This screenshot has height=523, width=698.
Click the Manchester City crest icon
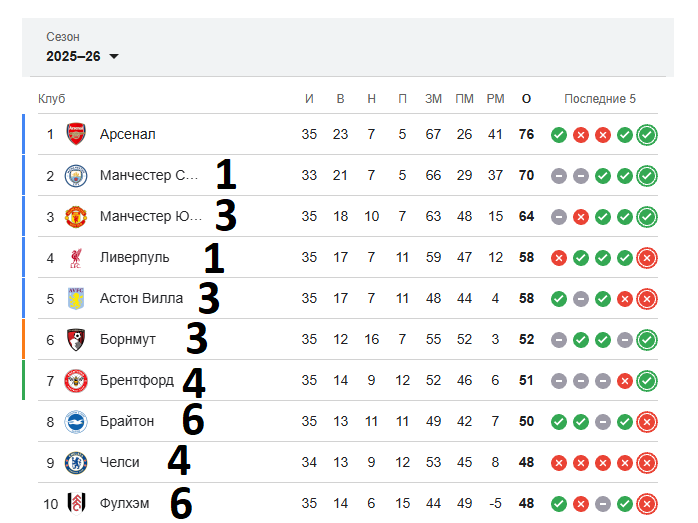coord(76,175)
